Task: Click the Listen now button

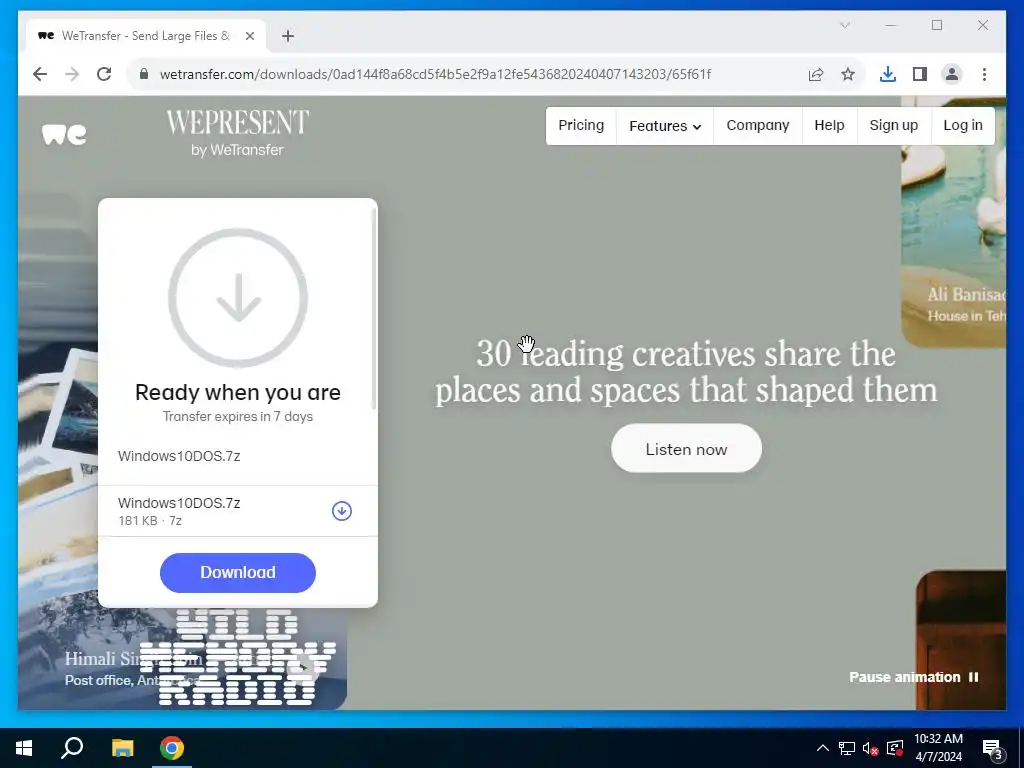Action: coord(686,449)
